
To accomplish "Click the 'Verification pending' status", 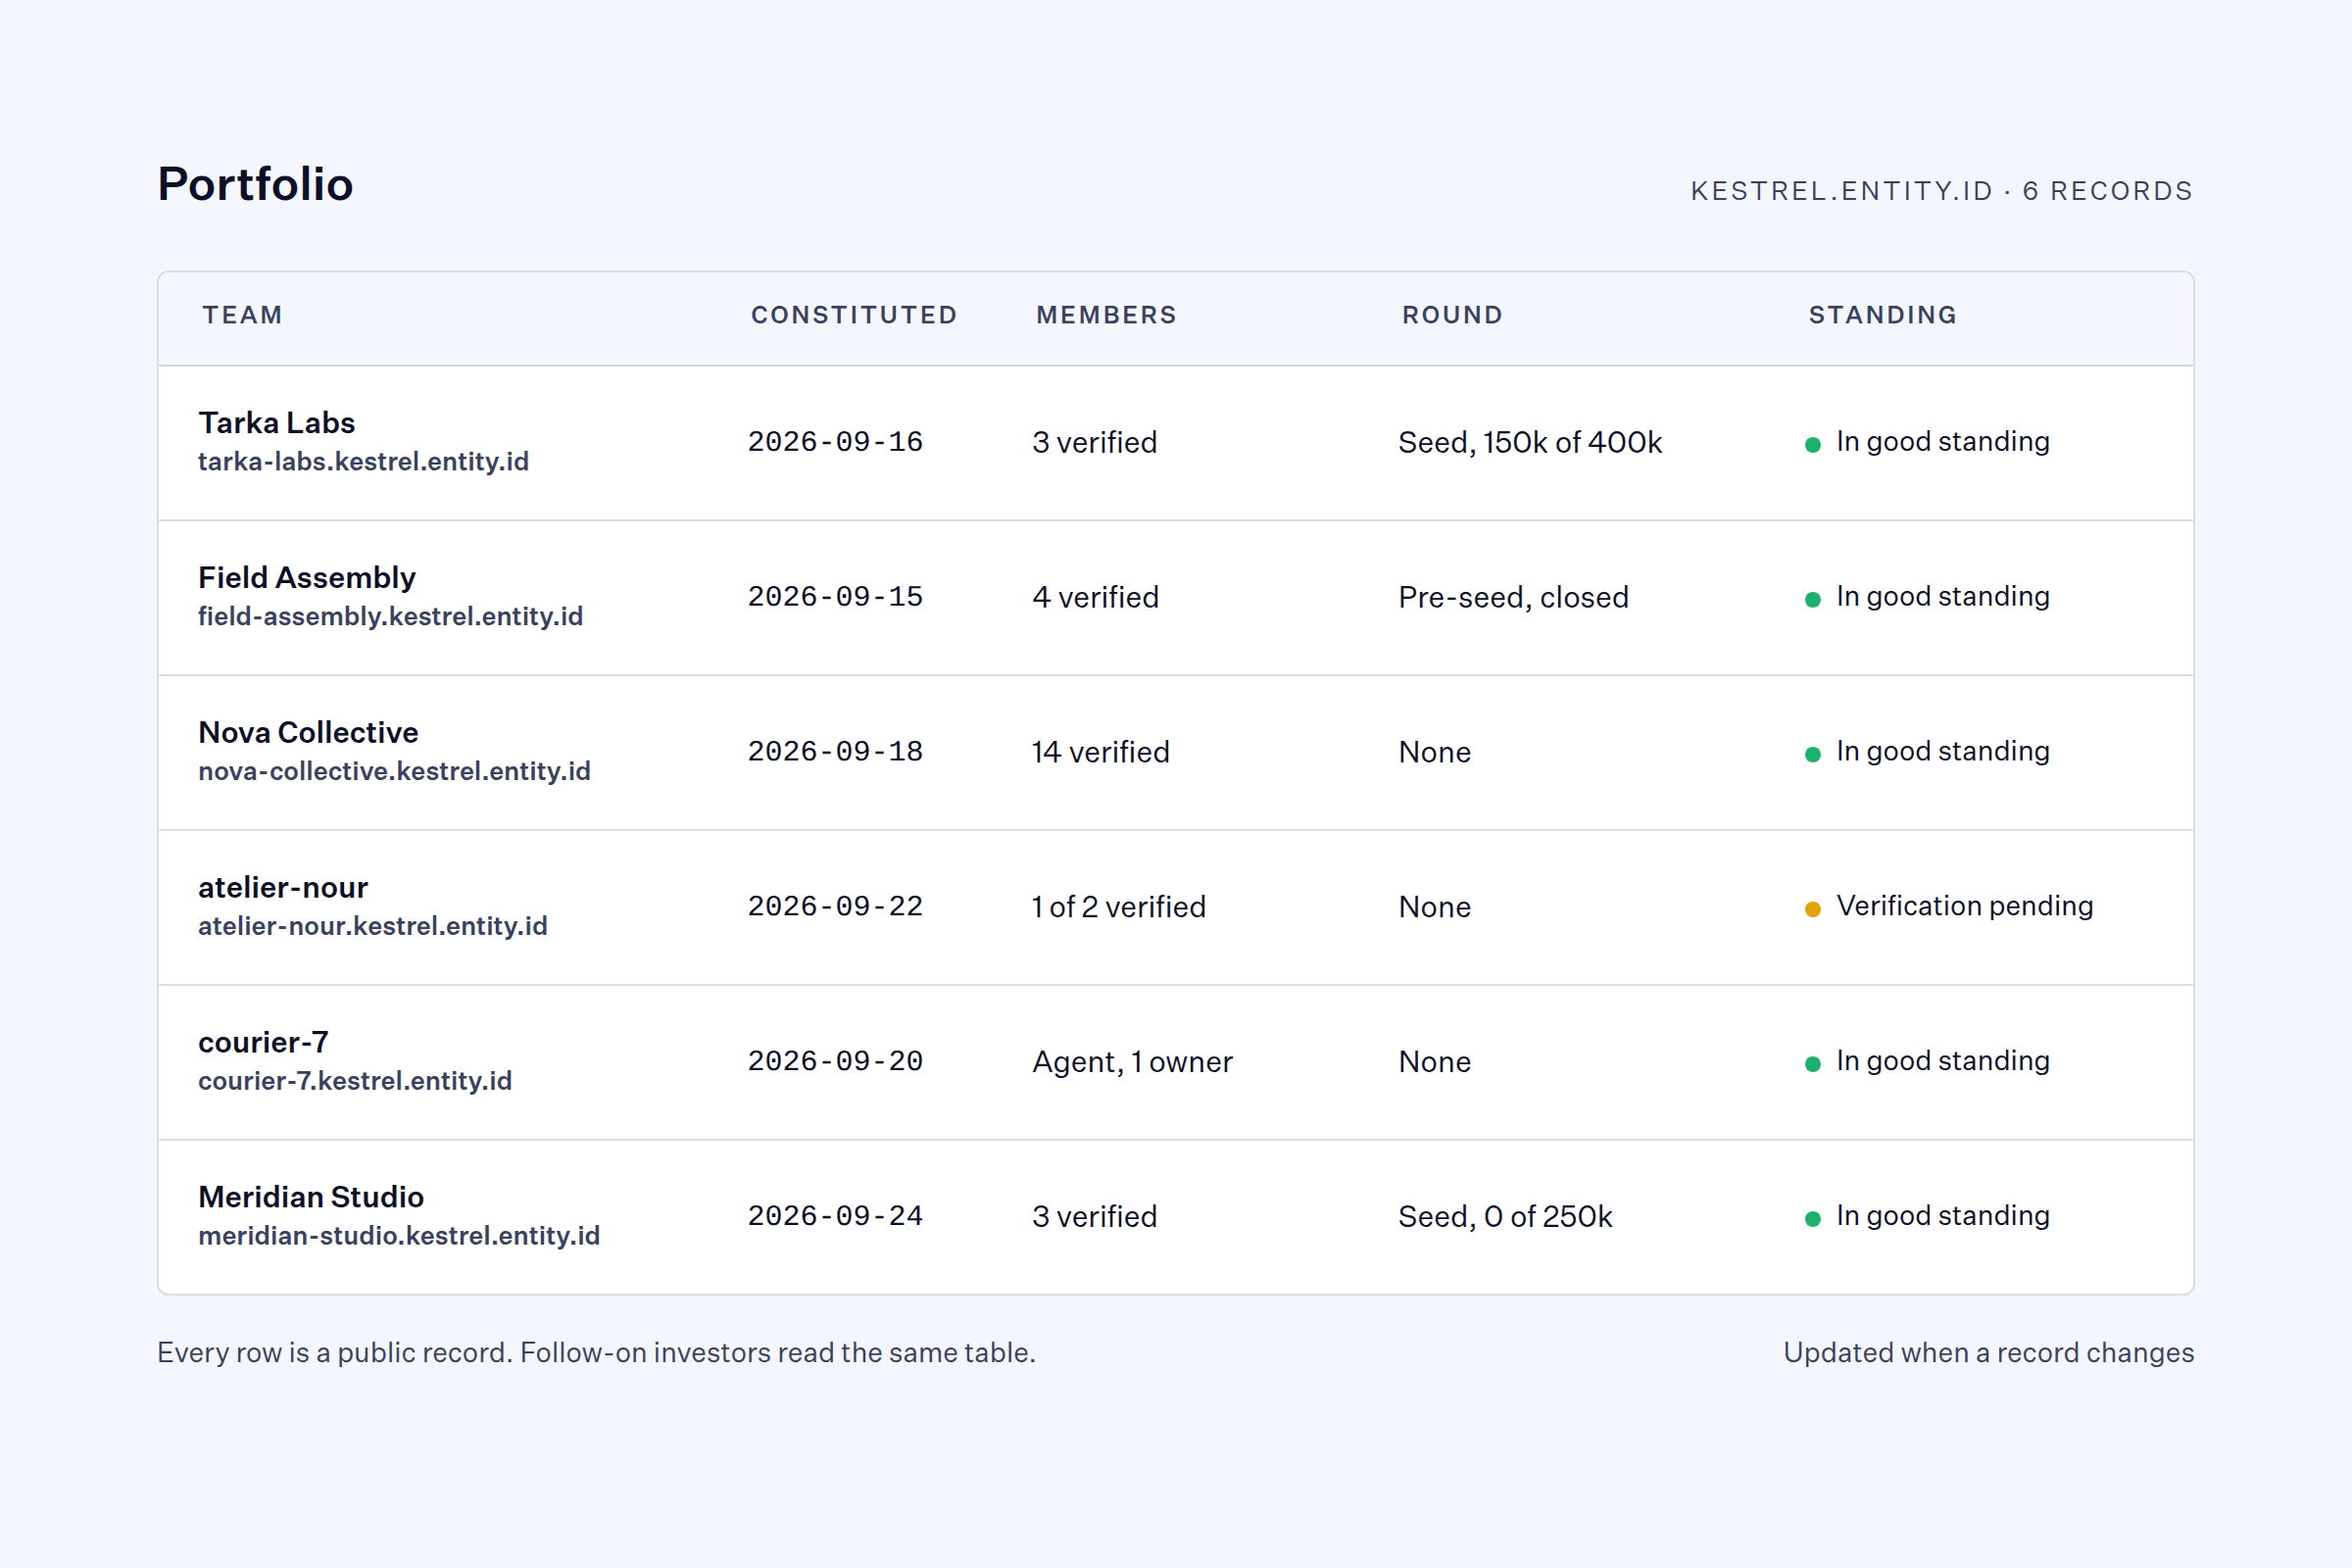I will pyautogui.click(x=1964, y=906).
